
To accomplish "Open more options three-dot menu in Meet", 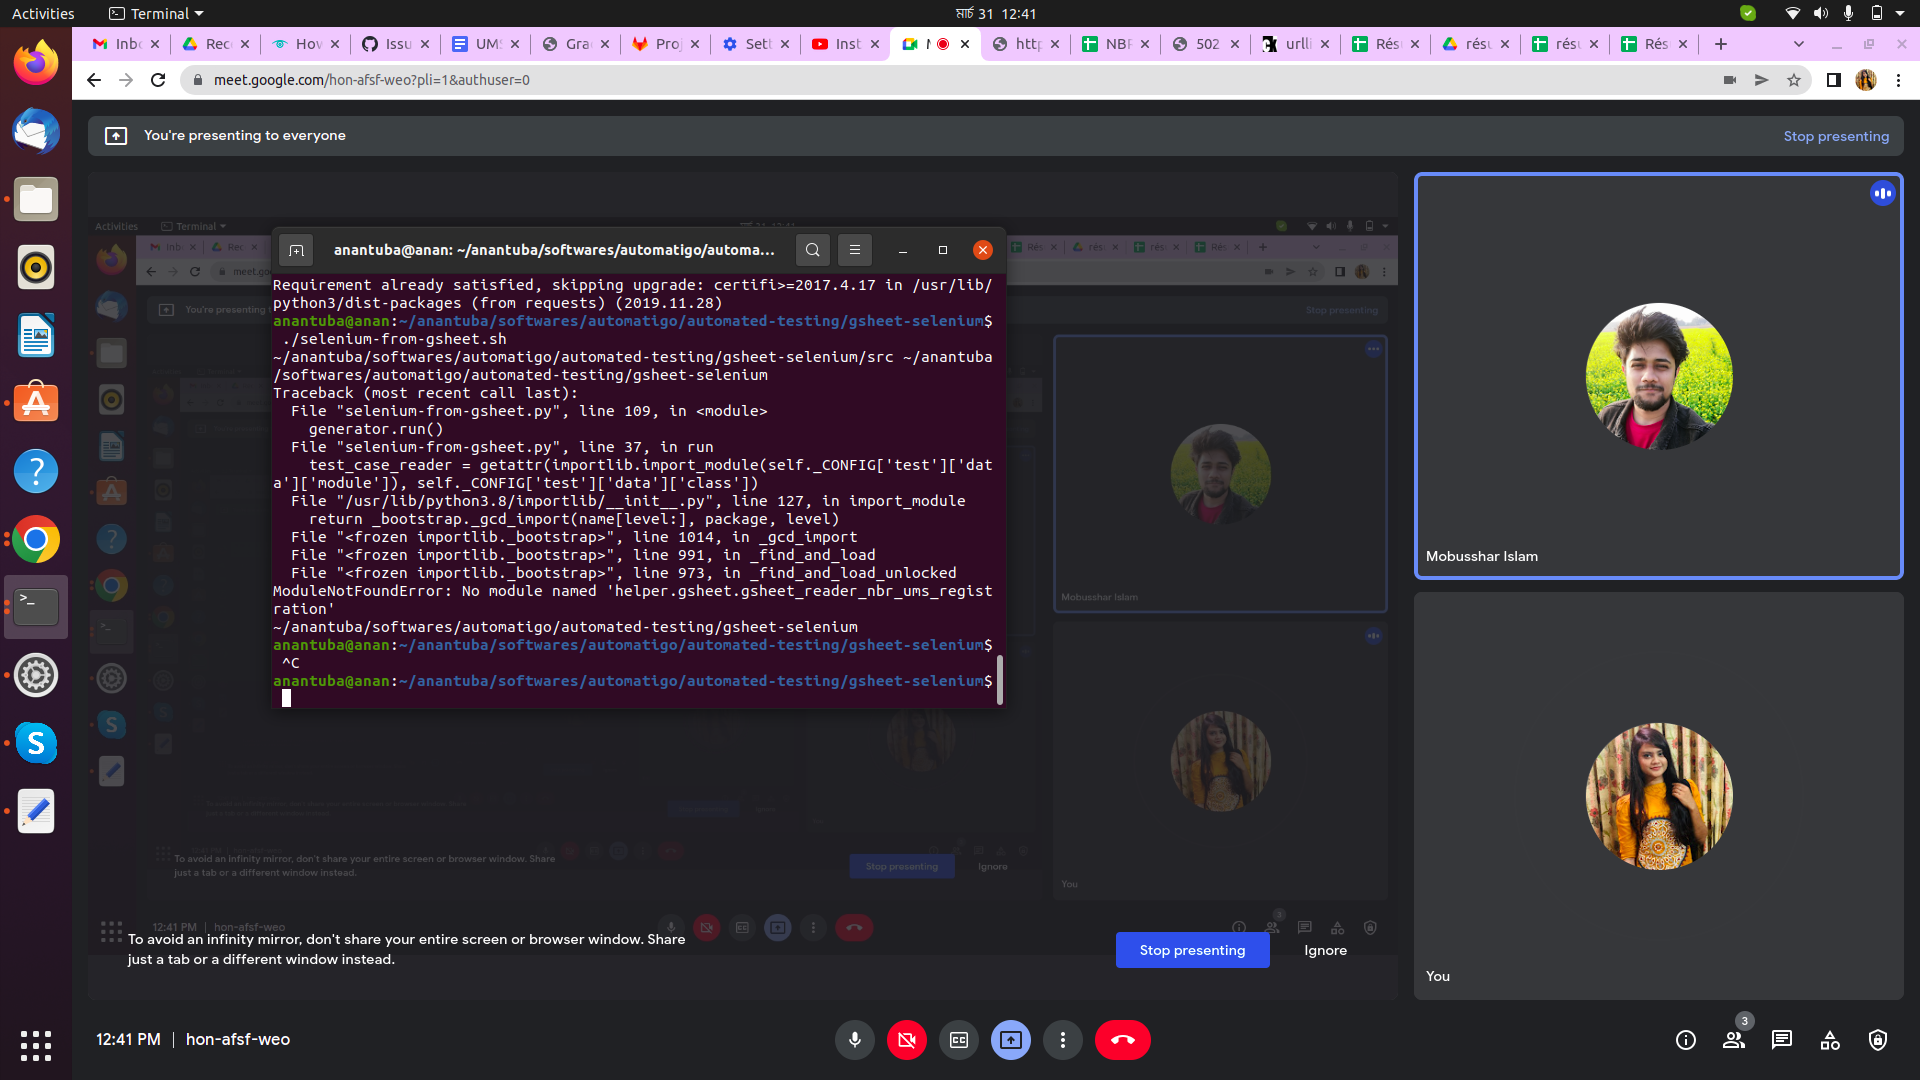I will click(1062, 1040).
